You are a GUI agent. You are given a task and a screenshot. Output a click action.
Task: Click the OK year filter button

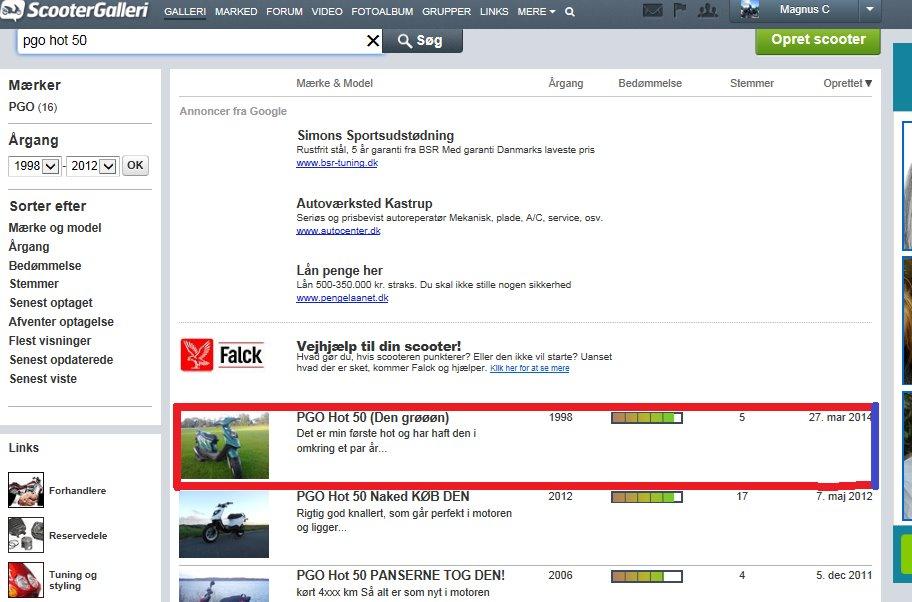[135, 165]
